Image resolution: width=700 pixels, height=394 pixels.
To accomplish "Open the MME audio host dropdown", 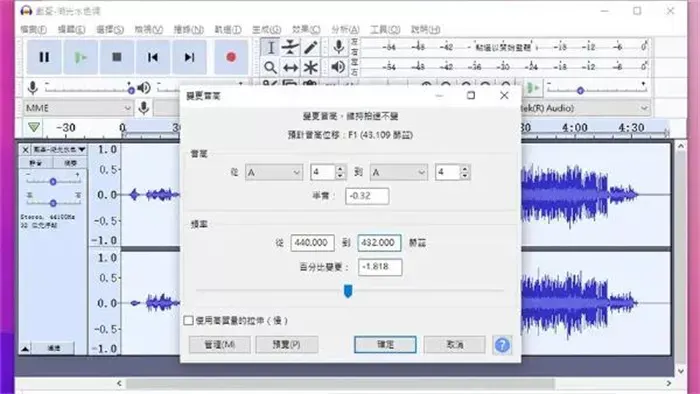I will click(78, 108).
